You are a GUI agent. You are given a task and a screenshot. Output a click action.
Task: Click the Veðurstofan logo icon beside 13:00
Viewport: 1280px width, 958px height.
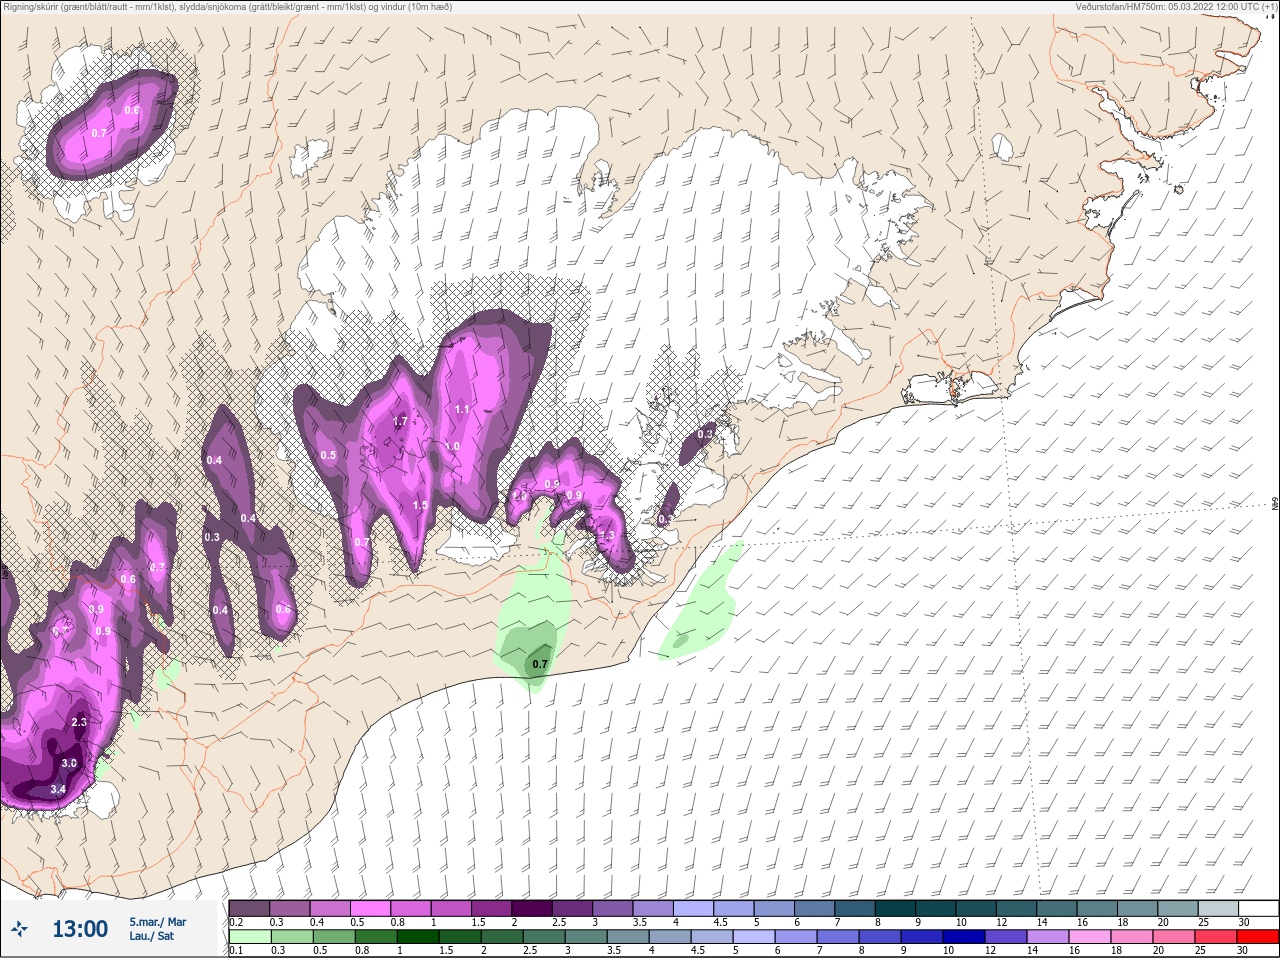(x=19, y=929)
